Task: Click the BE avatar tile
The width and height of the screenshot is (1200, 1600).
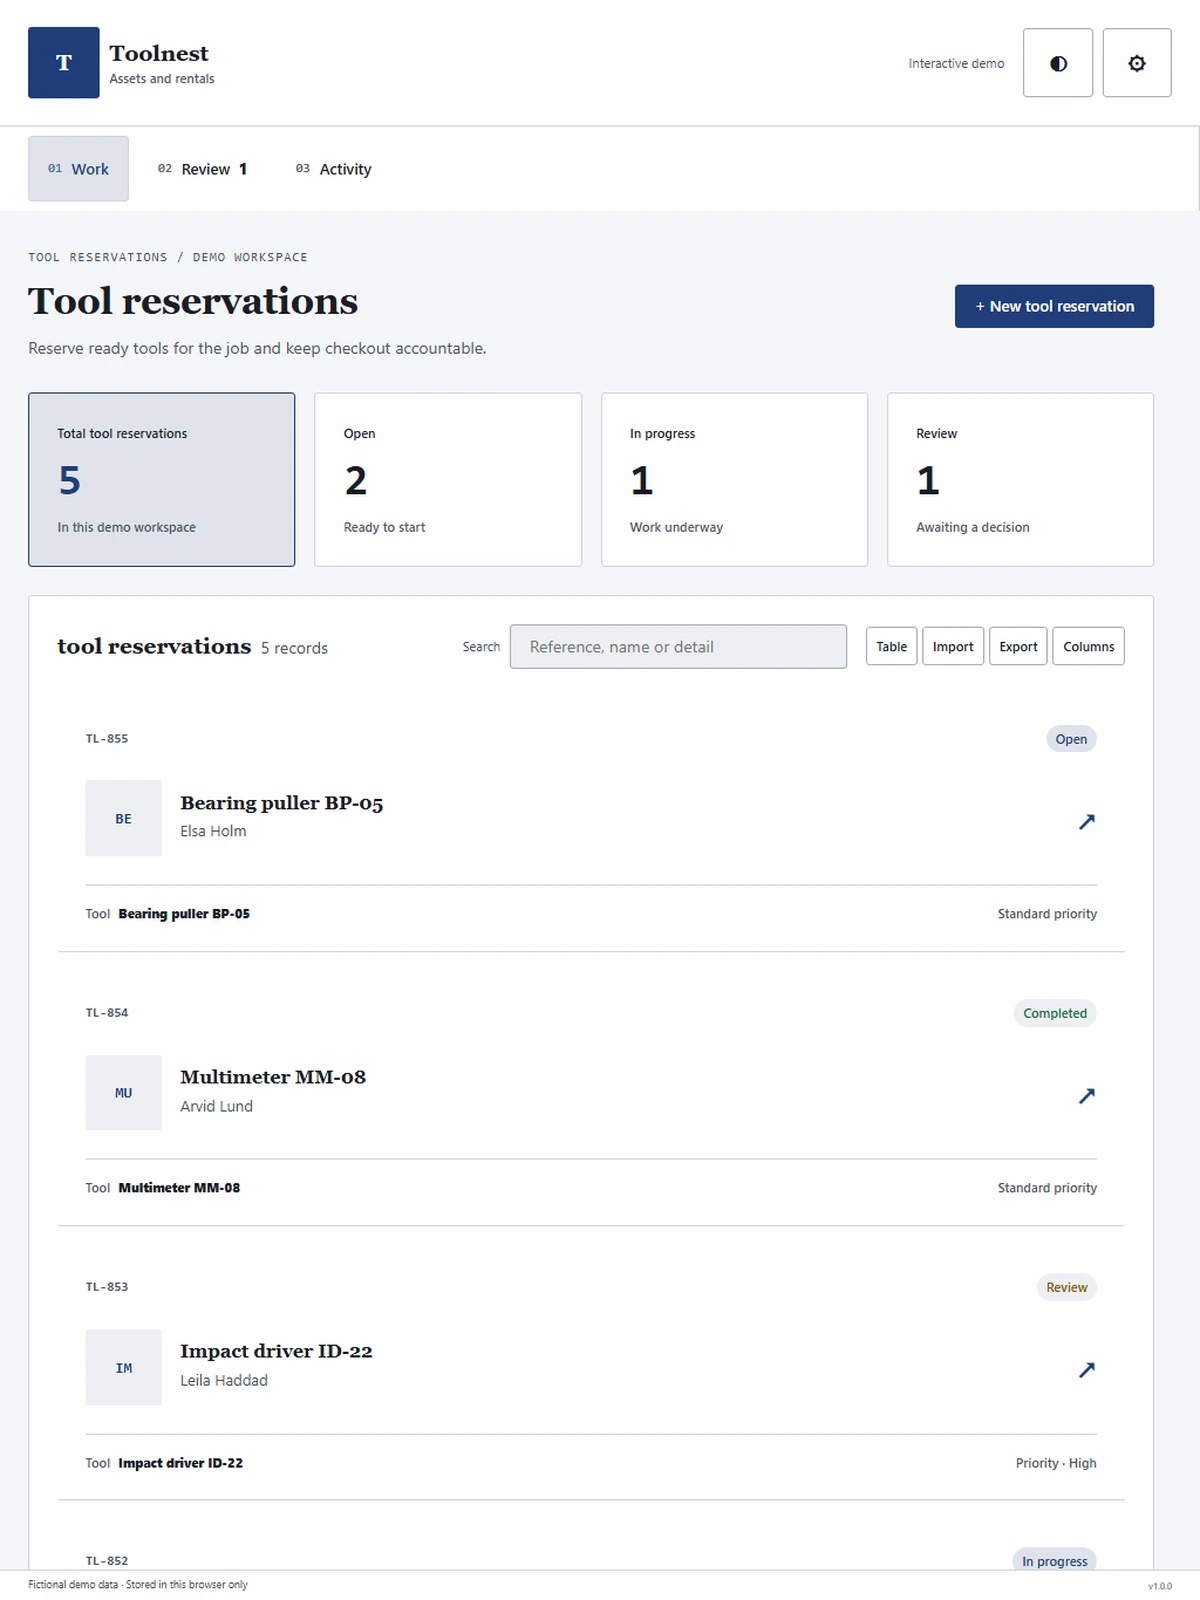Action: coord(123,818)
